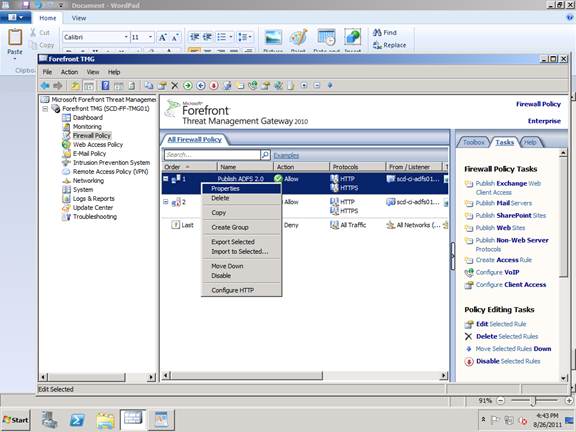Collapse rule 1 with its minus box
Viewport: 576px width, 432px height.
(166, 179)
